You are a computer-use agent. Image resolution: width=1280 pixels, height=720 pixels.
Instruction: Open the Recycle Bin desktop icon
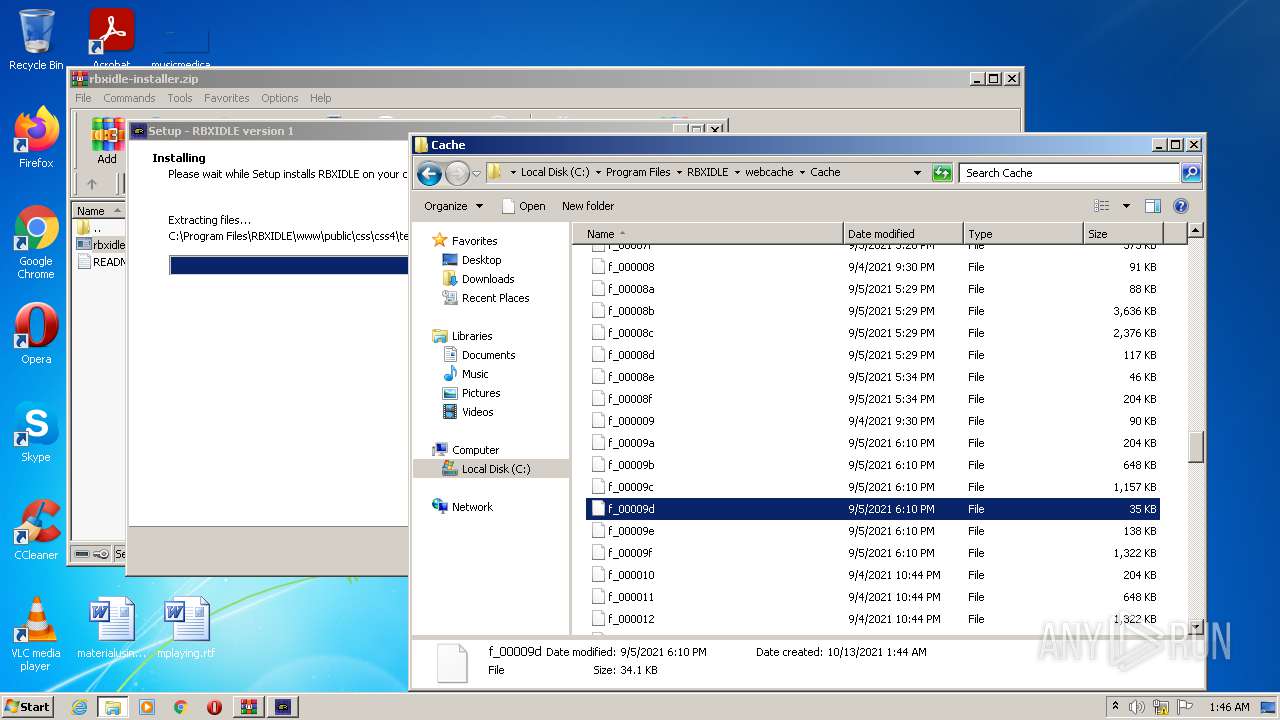[x=36, y=40]
